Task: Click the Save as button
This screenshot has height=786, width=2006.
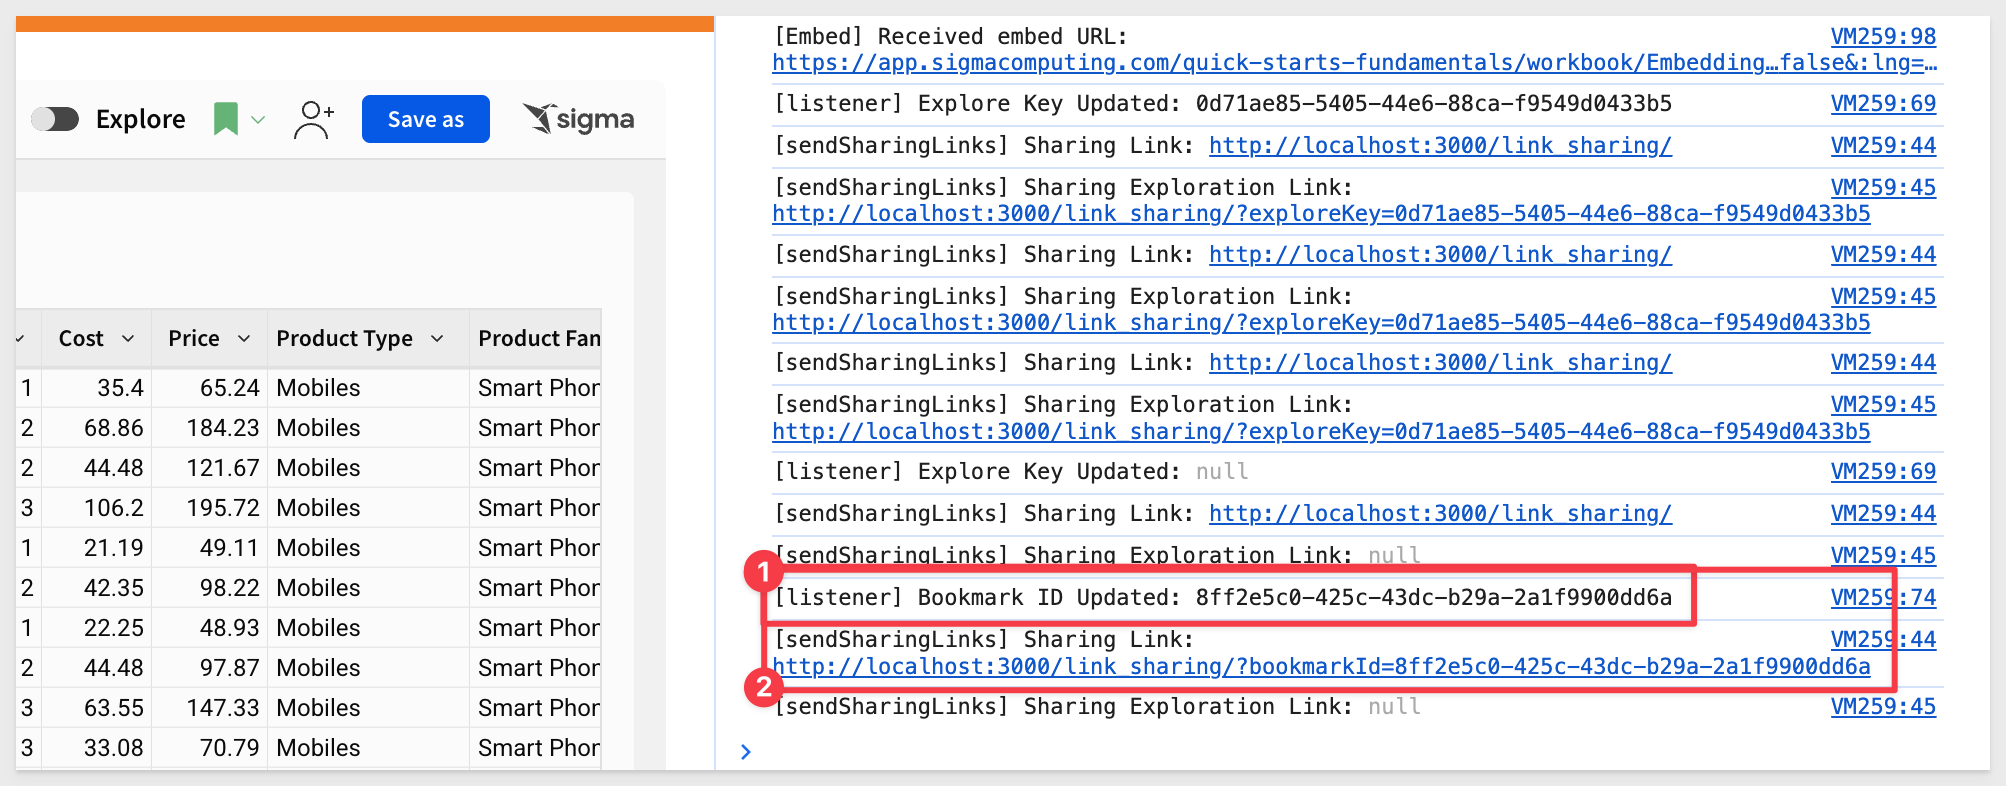Action: [x=426, y=119]
